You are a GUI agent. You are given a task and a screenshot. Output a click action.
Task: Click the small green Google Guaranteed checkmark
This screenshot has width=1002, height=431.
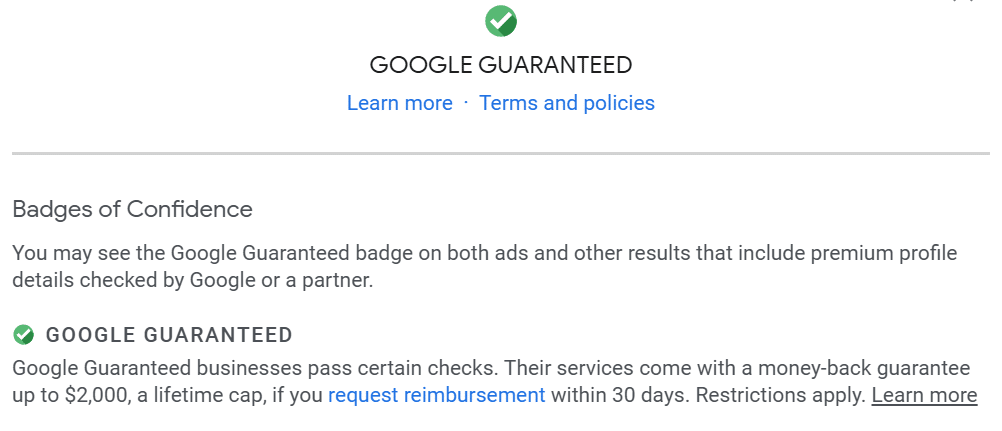click(24, 335)
